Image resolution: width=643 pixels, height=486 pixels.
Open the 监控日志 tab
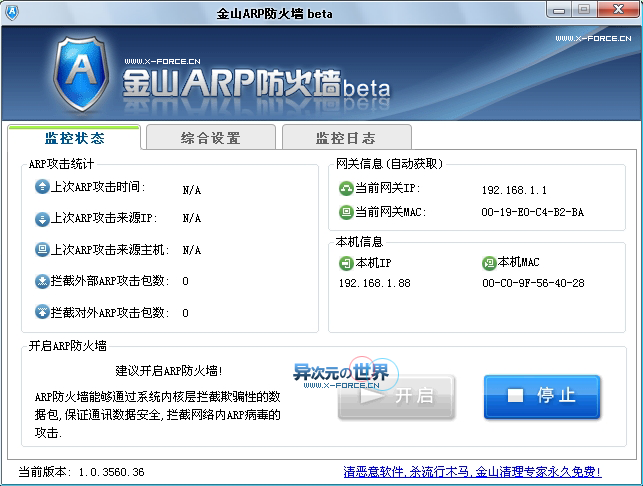pos(346,138)
